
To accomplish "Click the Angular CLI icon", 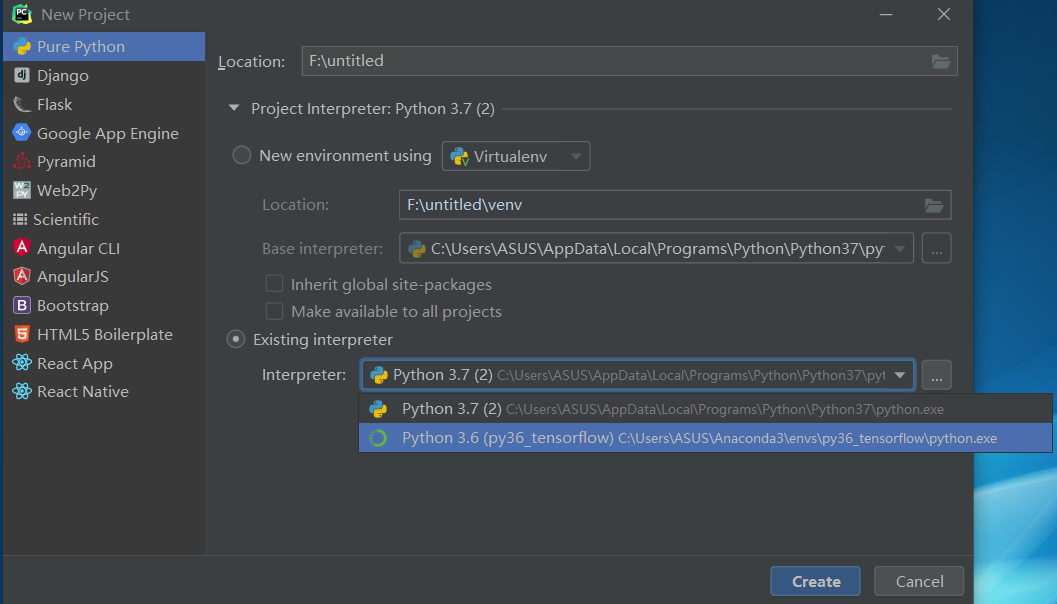I will (x=21, y=248).
